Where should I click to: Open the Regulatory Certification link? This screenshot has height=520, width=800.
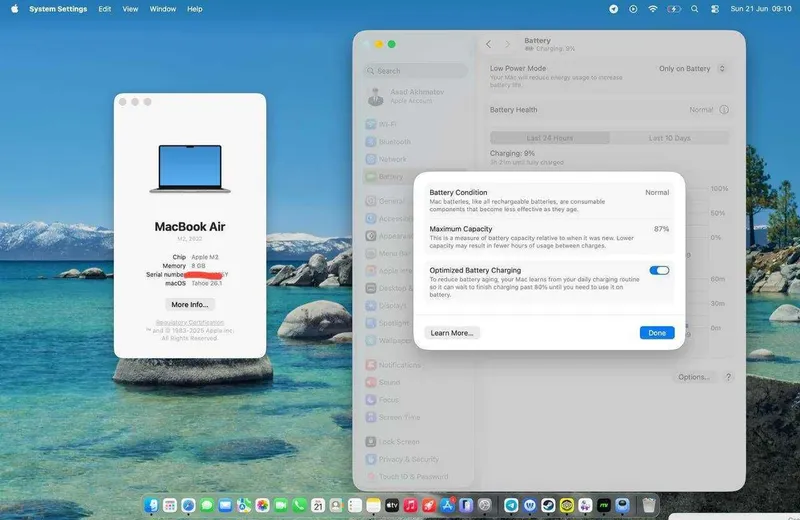(190, 322)
